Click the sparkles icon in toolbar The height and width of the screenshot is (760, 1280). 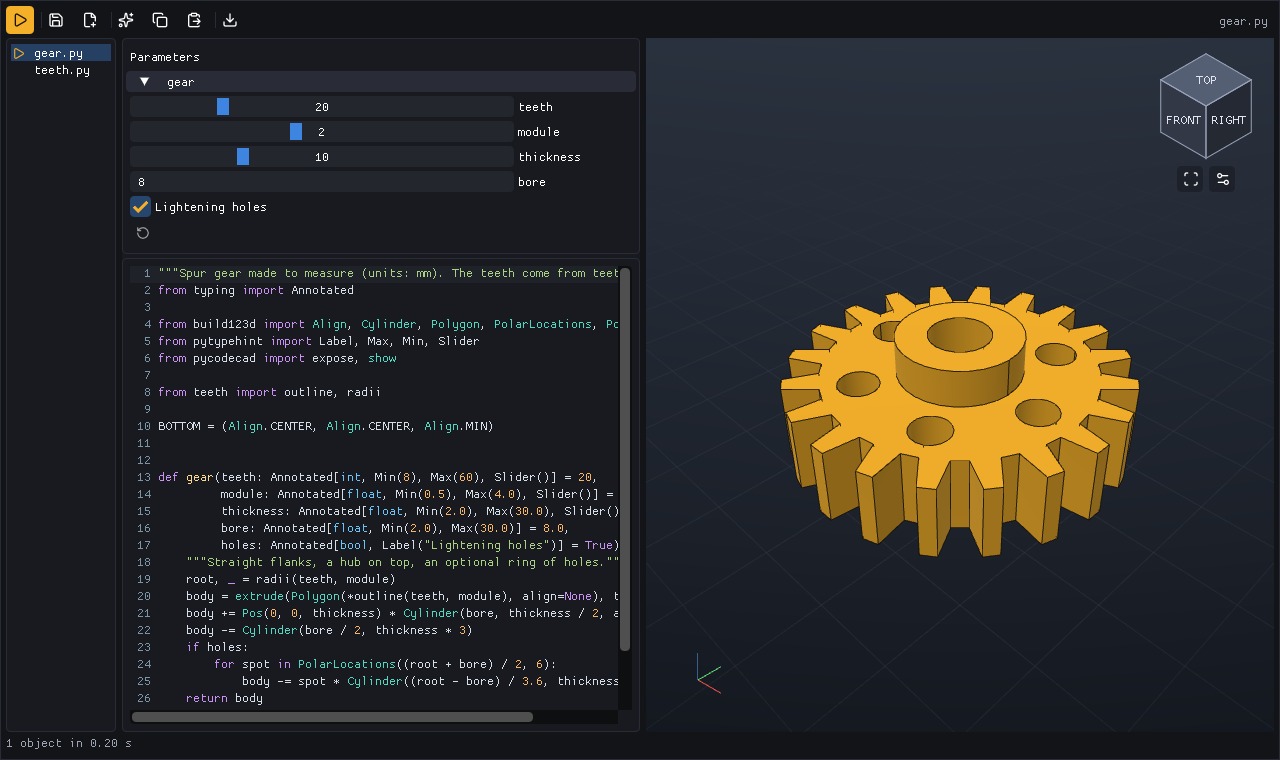click(126, 20)
